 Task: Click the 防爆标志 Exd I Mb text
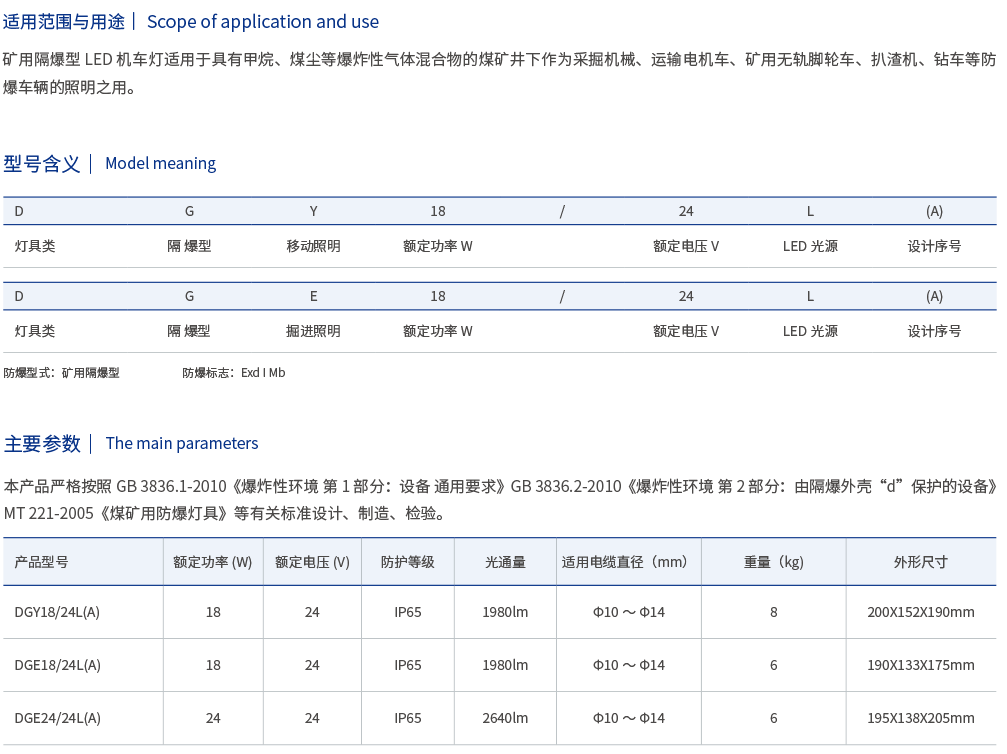[x=234, y=373]
